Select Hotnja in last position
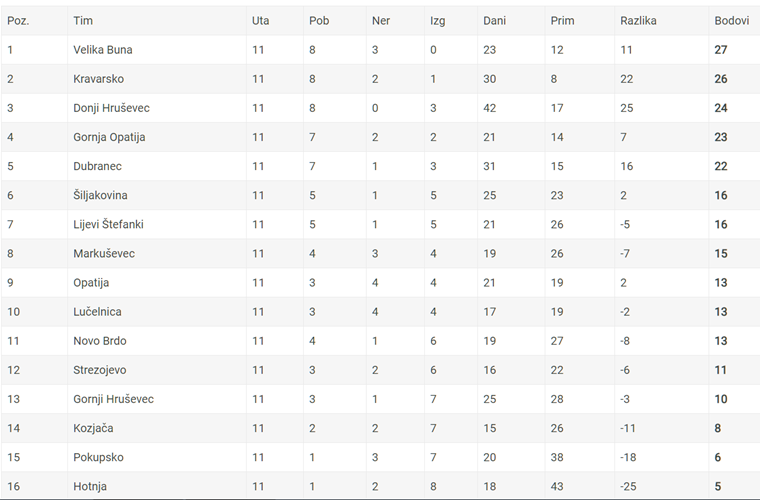Image resolution: width=760 pixels, height=500 pixels. point(90,486)
